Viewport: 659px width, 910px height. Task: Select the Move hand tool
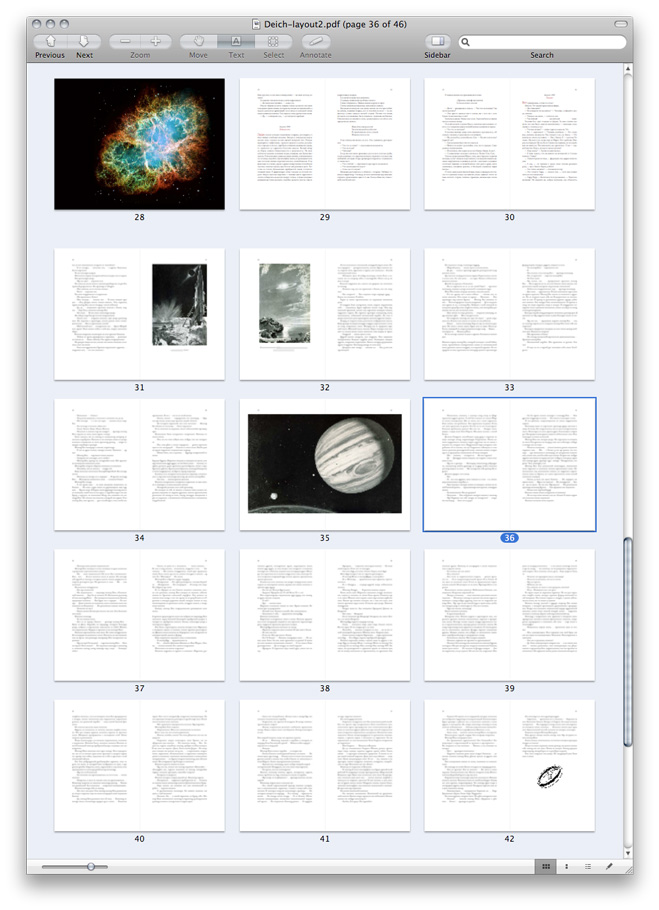coord(198,42)
